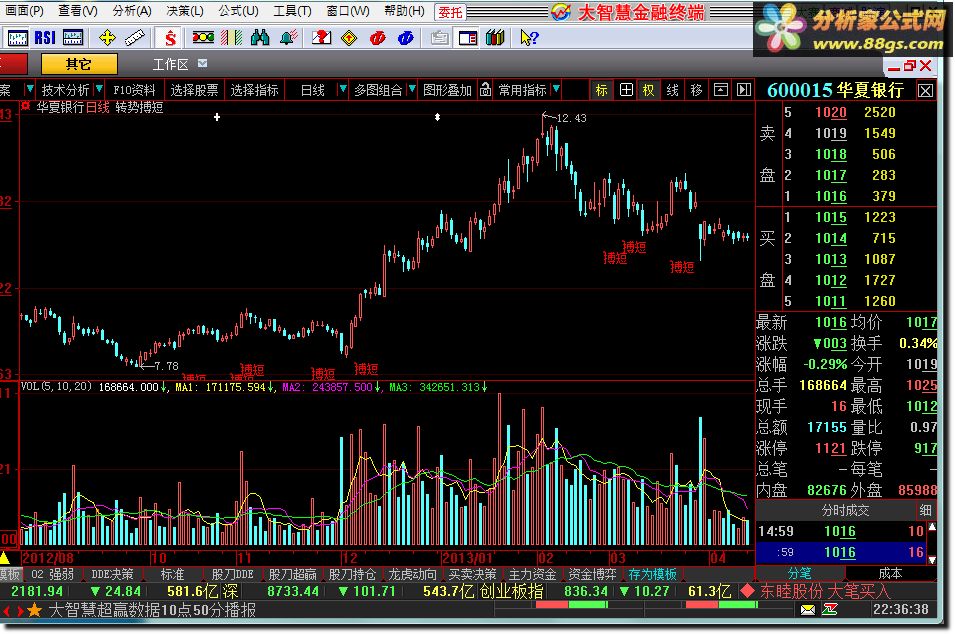
Task: Open the books library icon
Action: 495,38
